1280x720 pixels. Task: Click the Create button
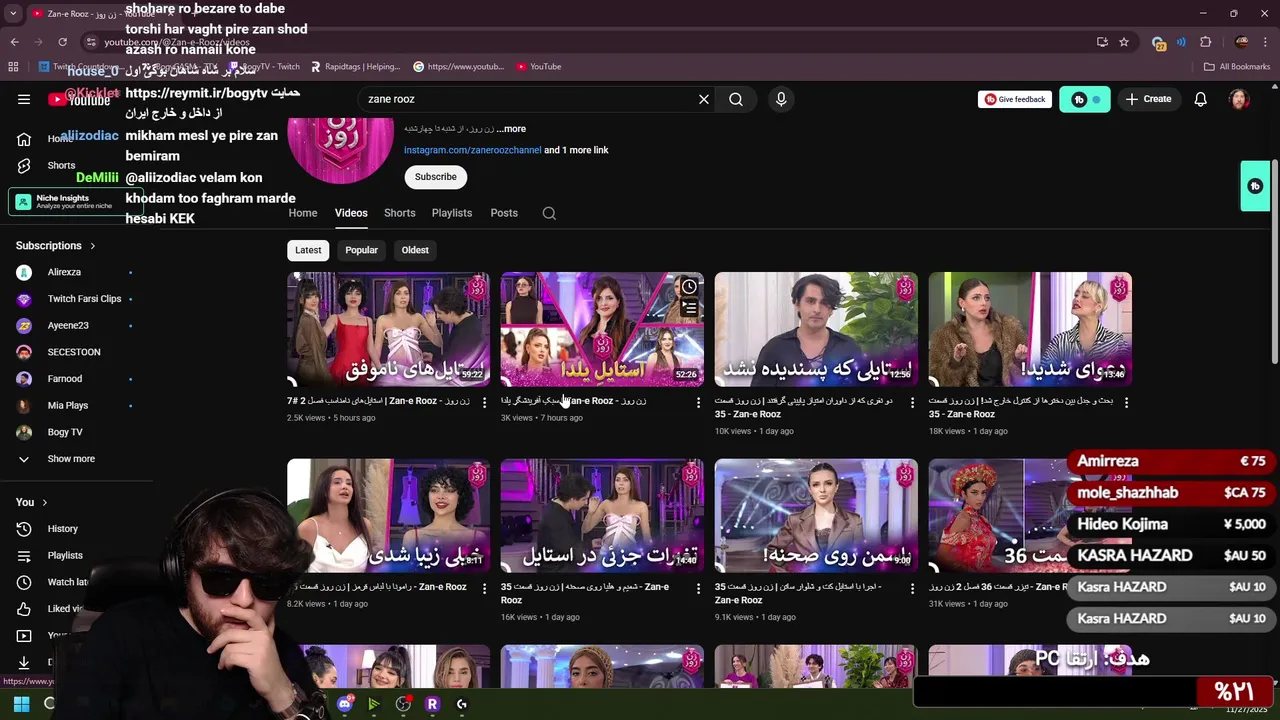tap(1148, 99)
